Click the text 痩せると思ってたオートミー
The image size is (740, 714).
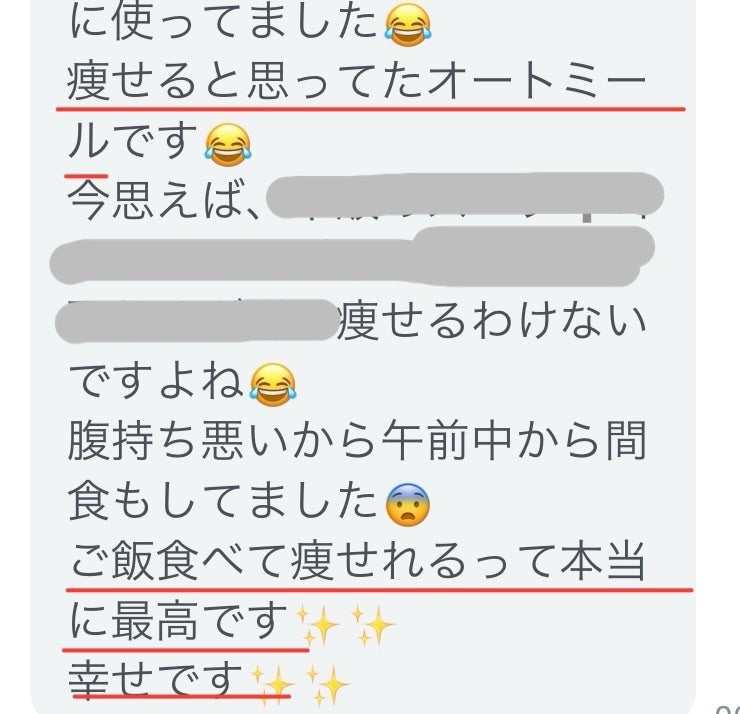click(x=357, y=81)
